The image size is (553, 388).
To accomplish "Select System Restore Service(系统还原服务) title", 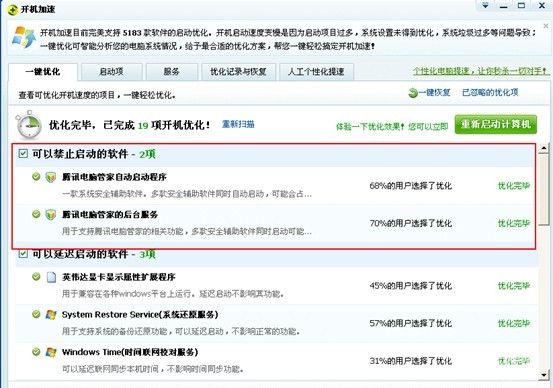I will tap(140, 315).
